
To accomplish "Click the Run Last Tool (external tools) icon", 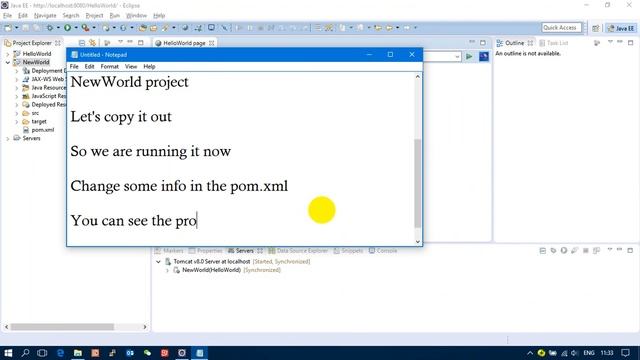I will click(x=85, y=28).
